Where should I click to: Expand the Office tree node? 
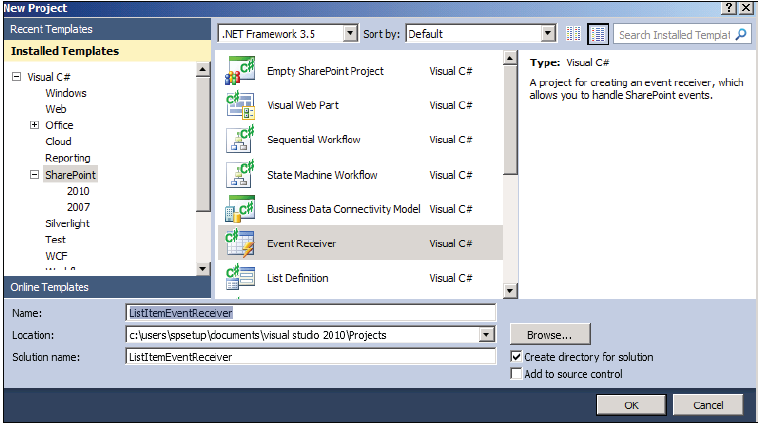(x=34, y=125)
